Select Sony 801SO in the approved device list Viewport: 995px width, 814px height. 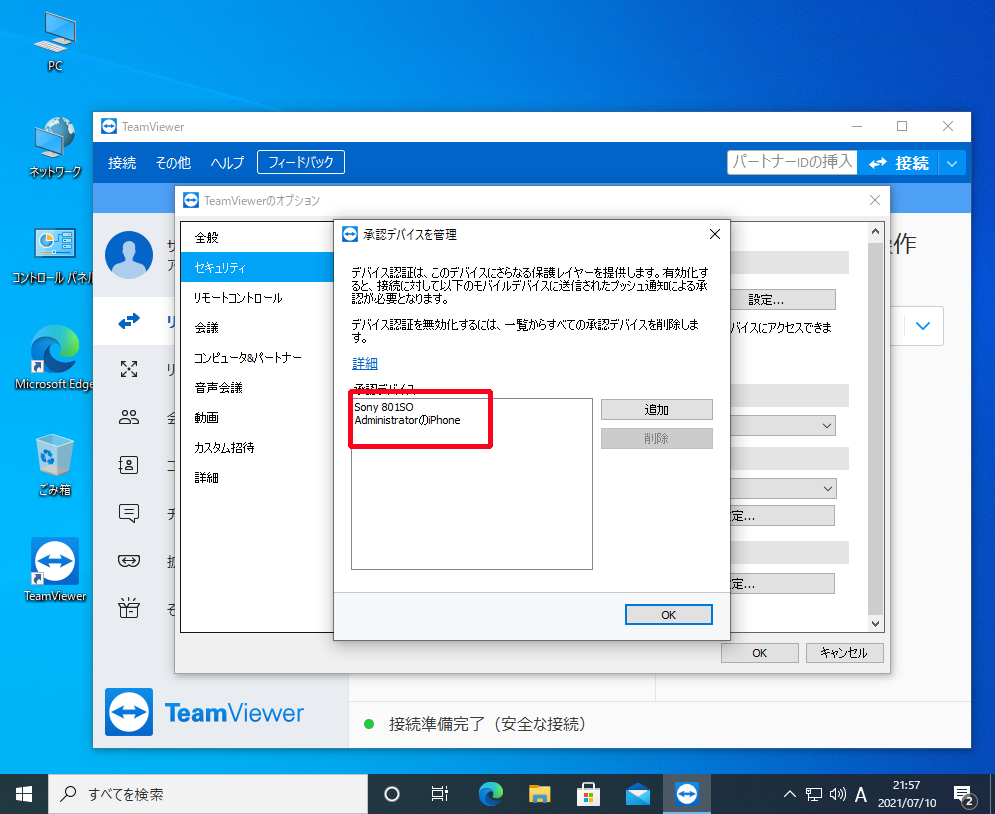[x=384, y=408]
